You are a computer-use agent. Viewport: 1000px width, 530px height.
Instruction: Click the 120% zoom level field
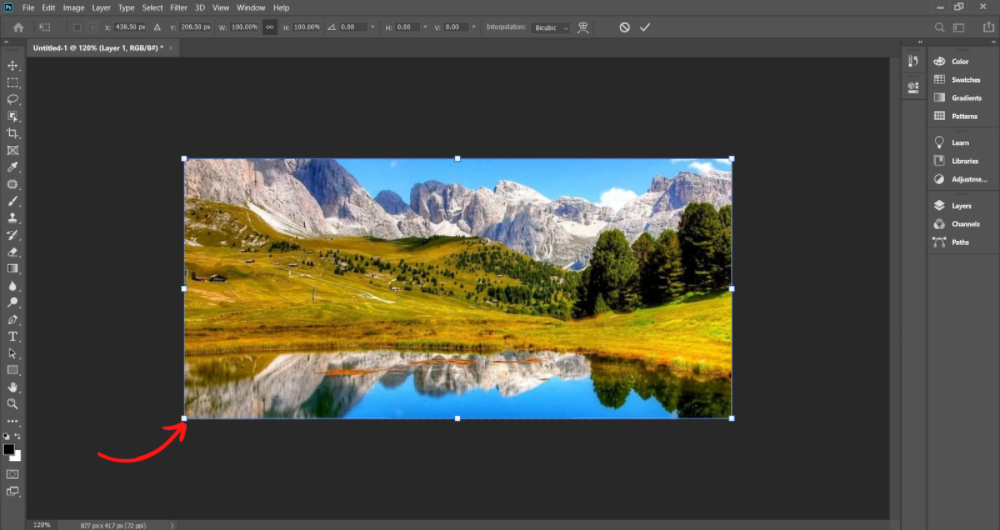(x=41, y=525)
